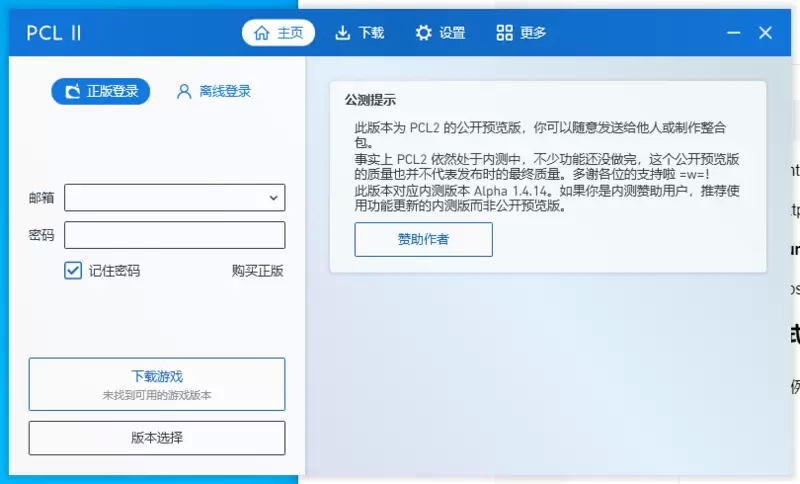Click the 赞助作者 sponsor button

(423, 239)
